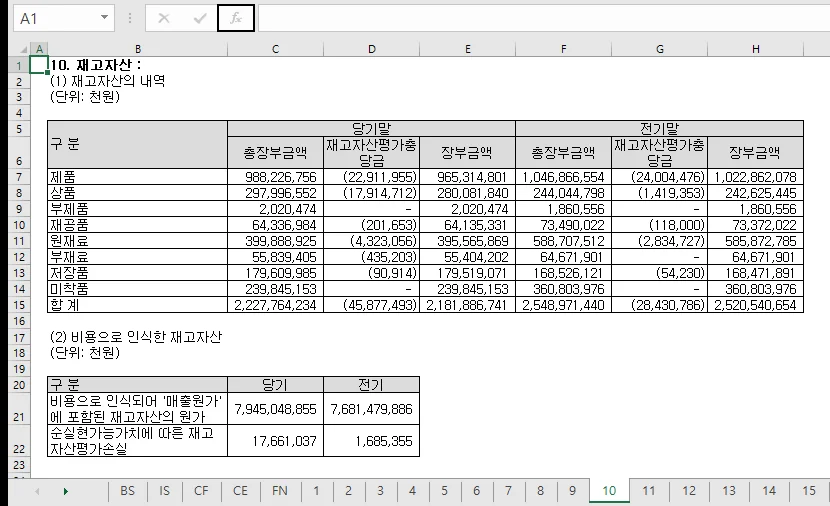830x506 pixels.
Task: Open the FN sheet tab
Action: pyautogui.click(x=279, y=491)
